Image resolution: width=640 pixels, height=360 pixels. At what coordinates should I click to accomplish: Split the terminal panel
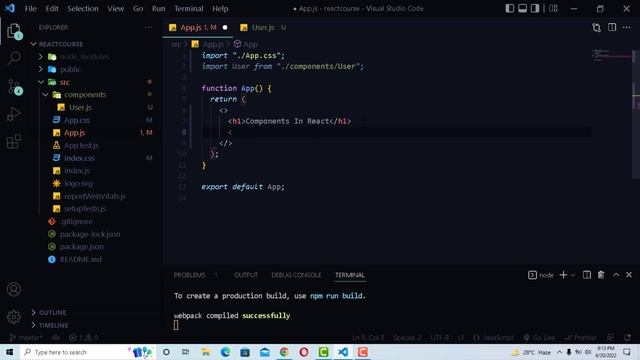[587, 275]
